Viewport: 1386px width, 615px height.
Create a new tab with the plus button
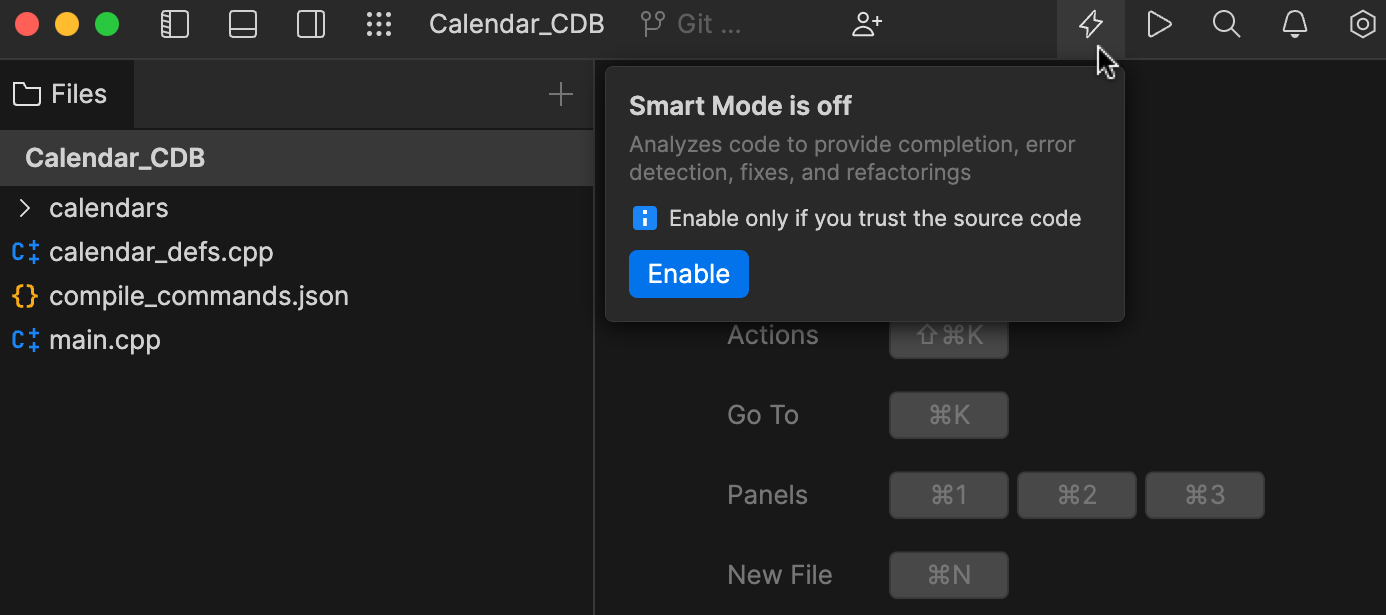560,93
